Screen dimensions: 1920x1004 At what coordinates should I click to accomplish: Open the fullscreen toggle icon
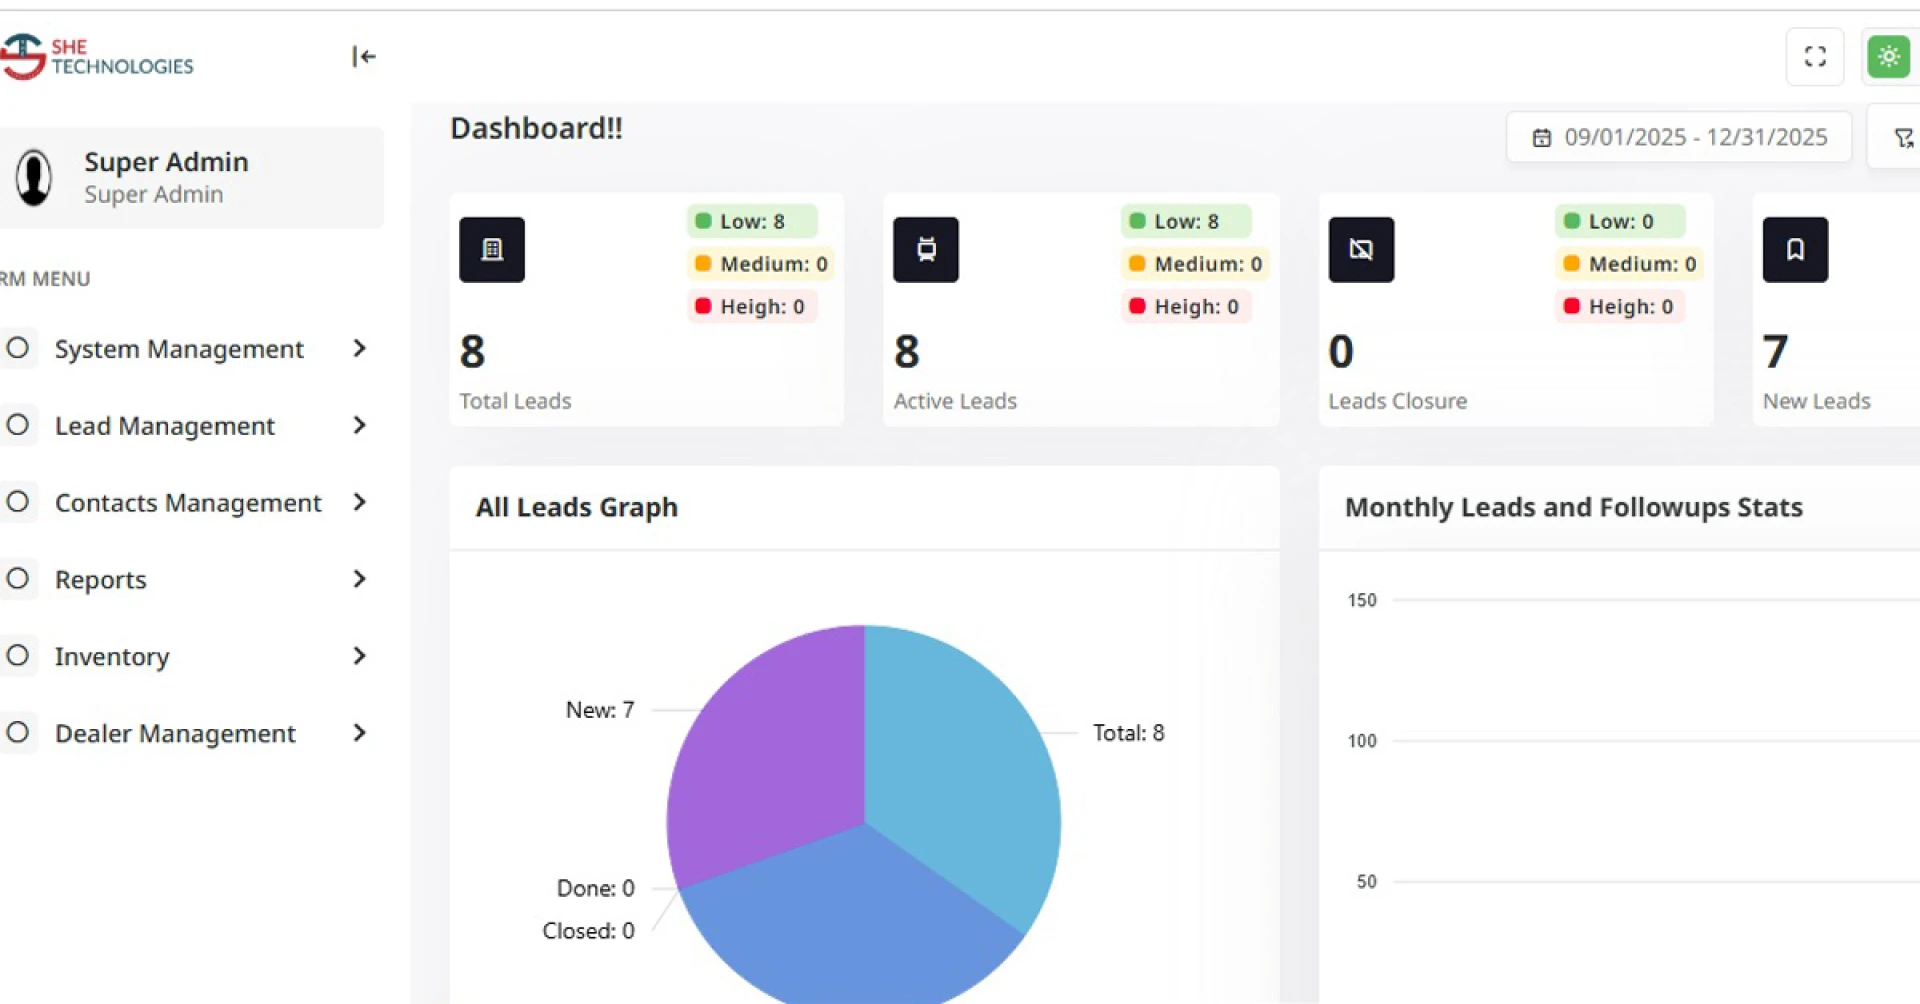[1815, 56]
